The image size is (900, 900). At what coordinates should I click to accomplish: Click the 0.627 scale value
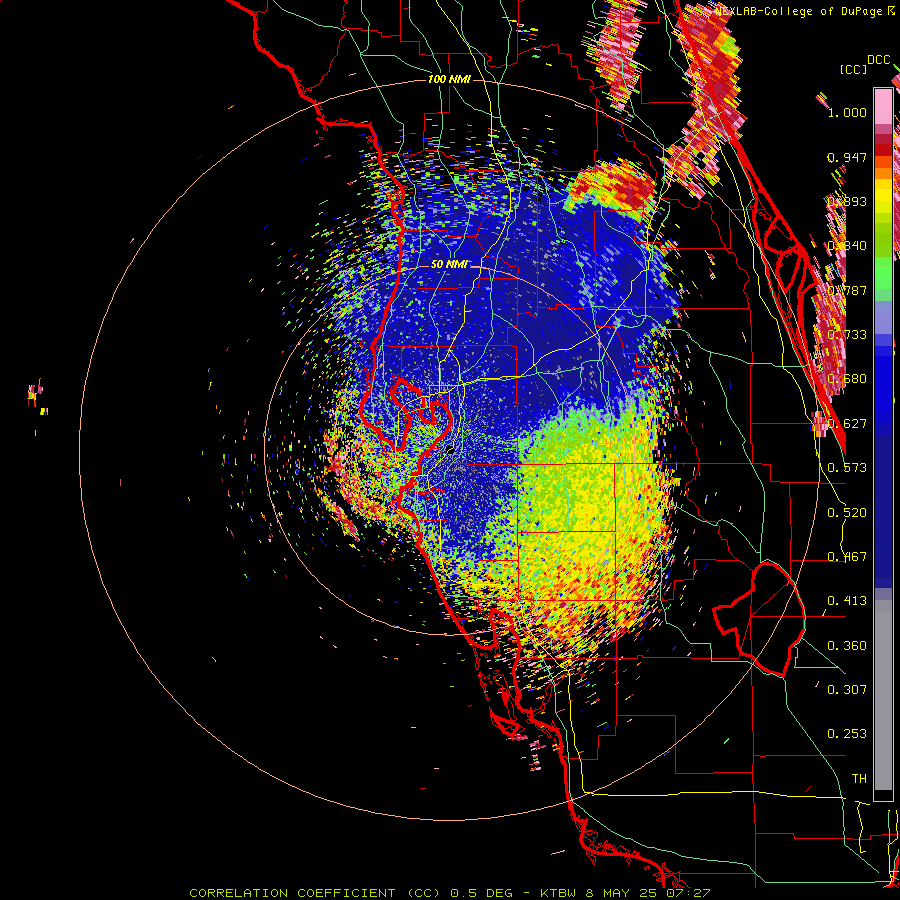tap(847, 424)
